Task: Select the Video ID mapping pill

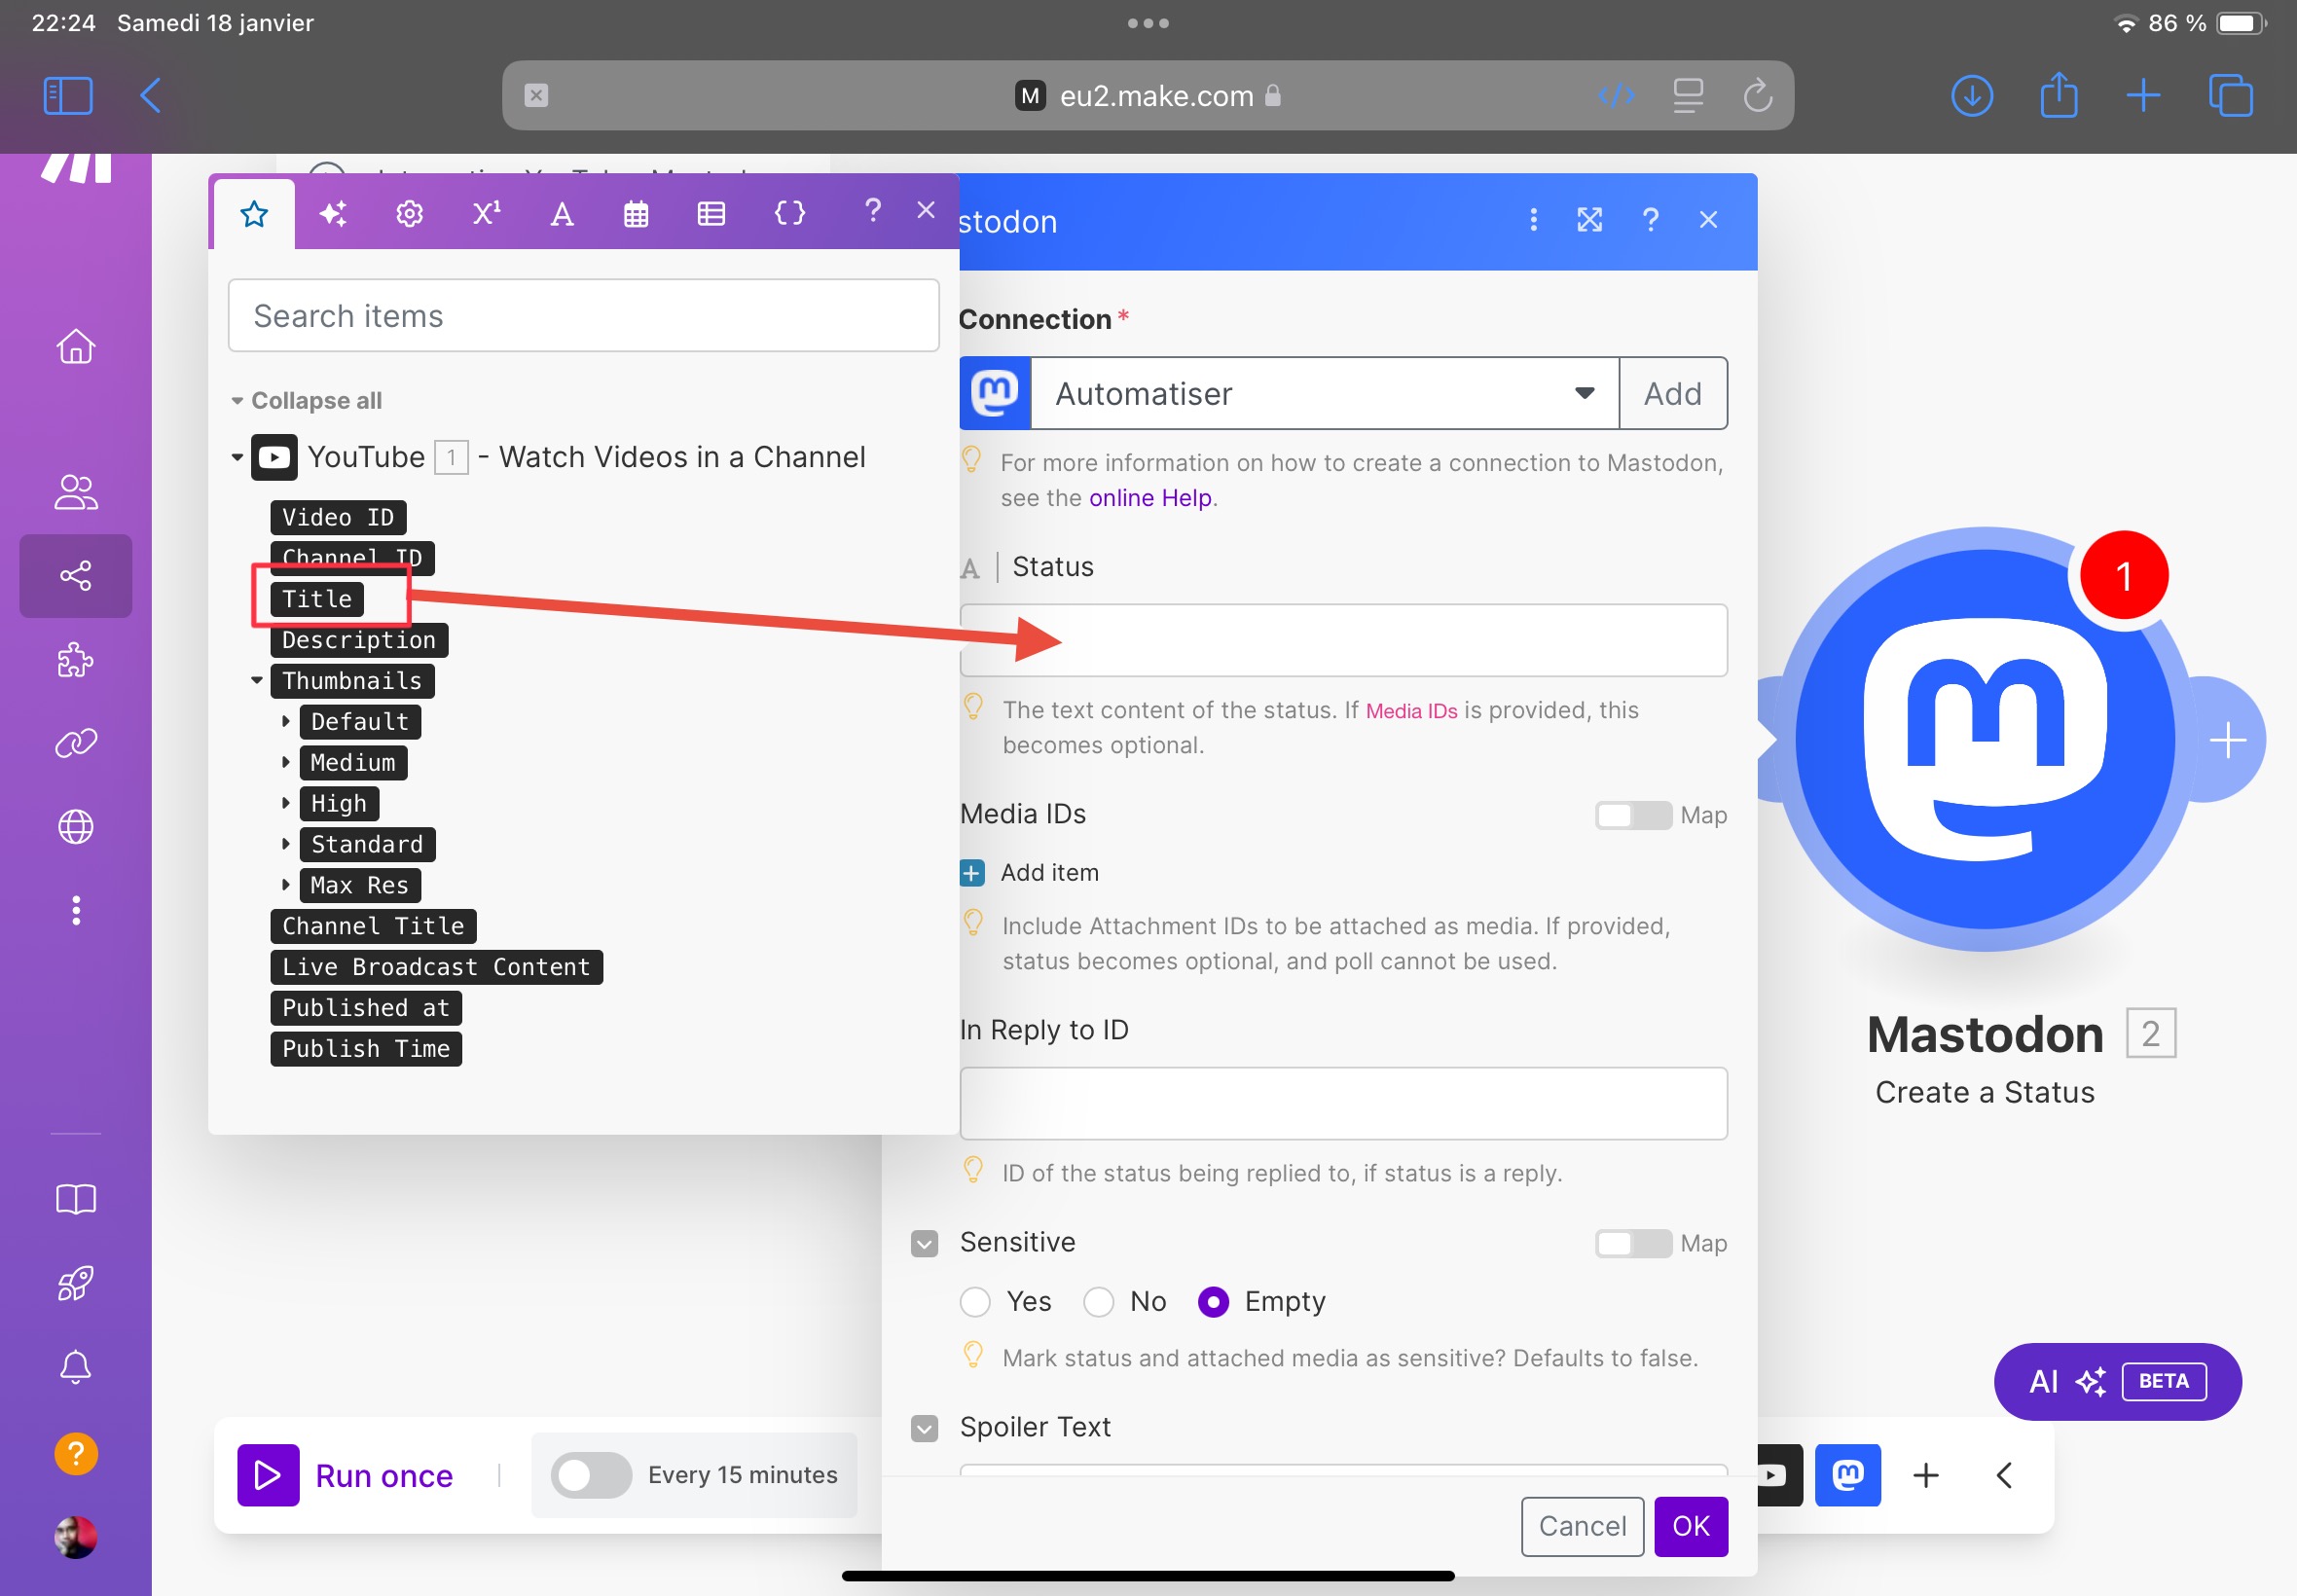Action: 338,517
